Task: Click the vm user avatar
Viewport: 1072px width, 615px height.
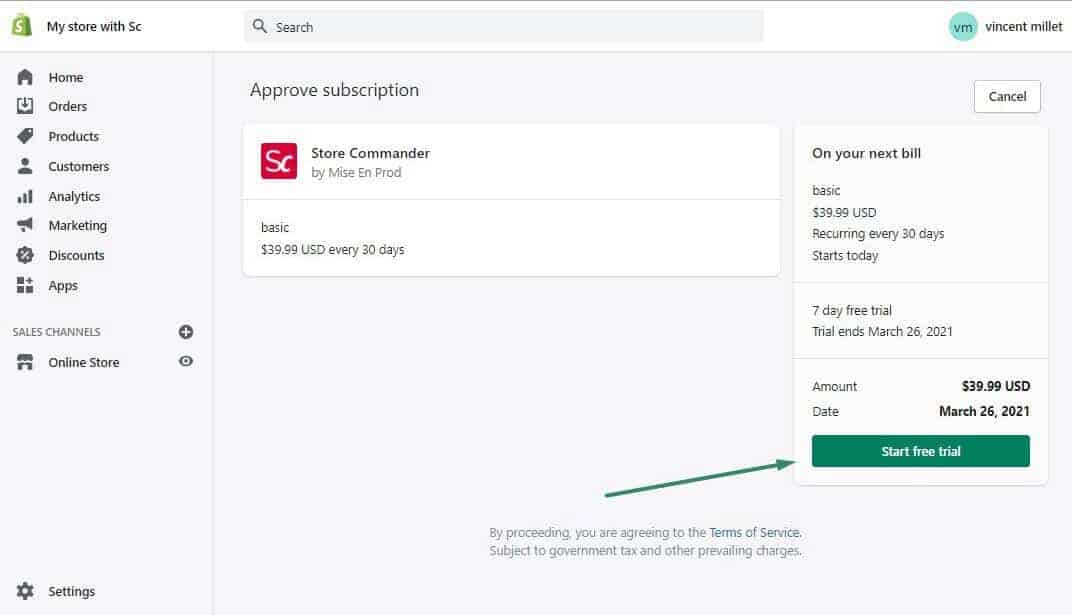Action: tap(963, 27)
